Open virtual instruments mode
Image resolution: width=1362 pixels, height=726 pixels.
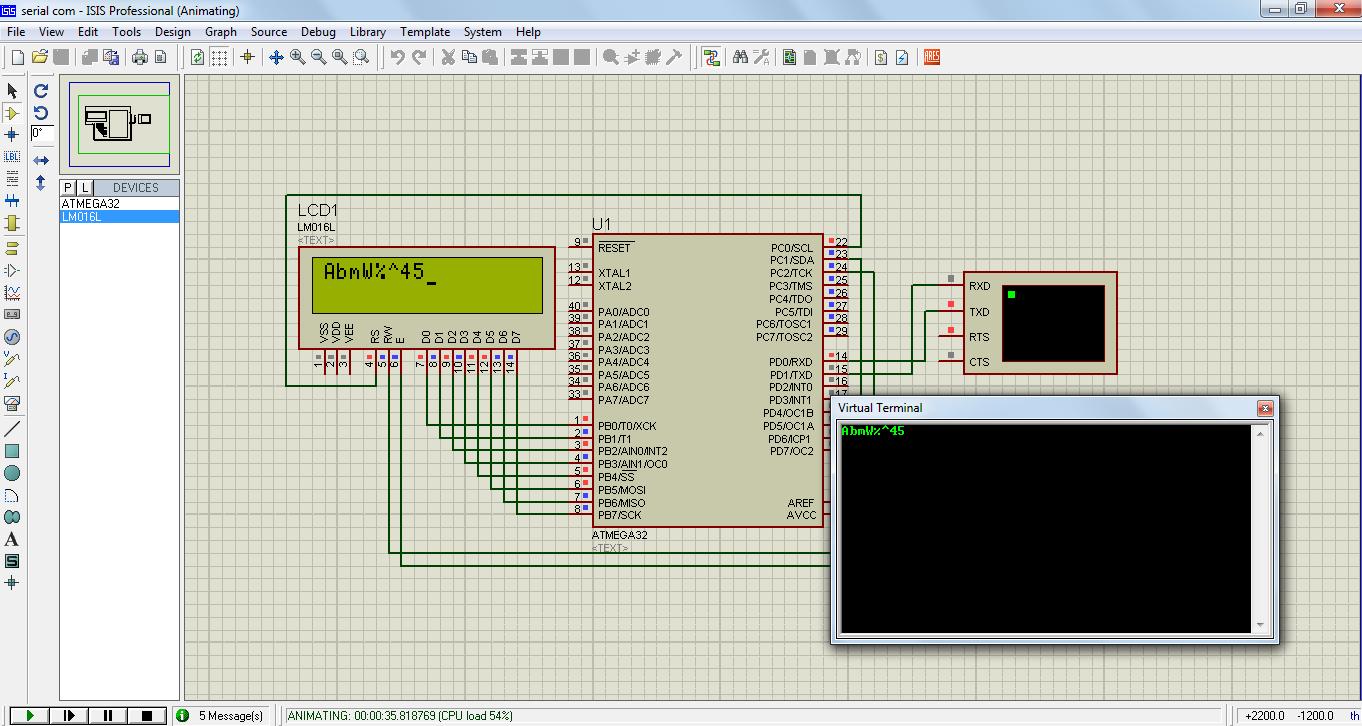(12, 403)
